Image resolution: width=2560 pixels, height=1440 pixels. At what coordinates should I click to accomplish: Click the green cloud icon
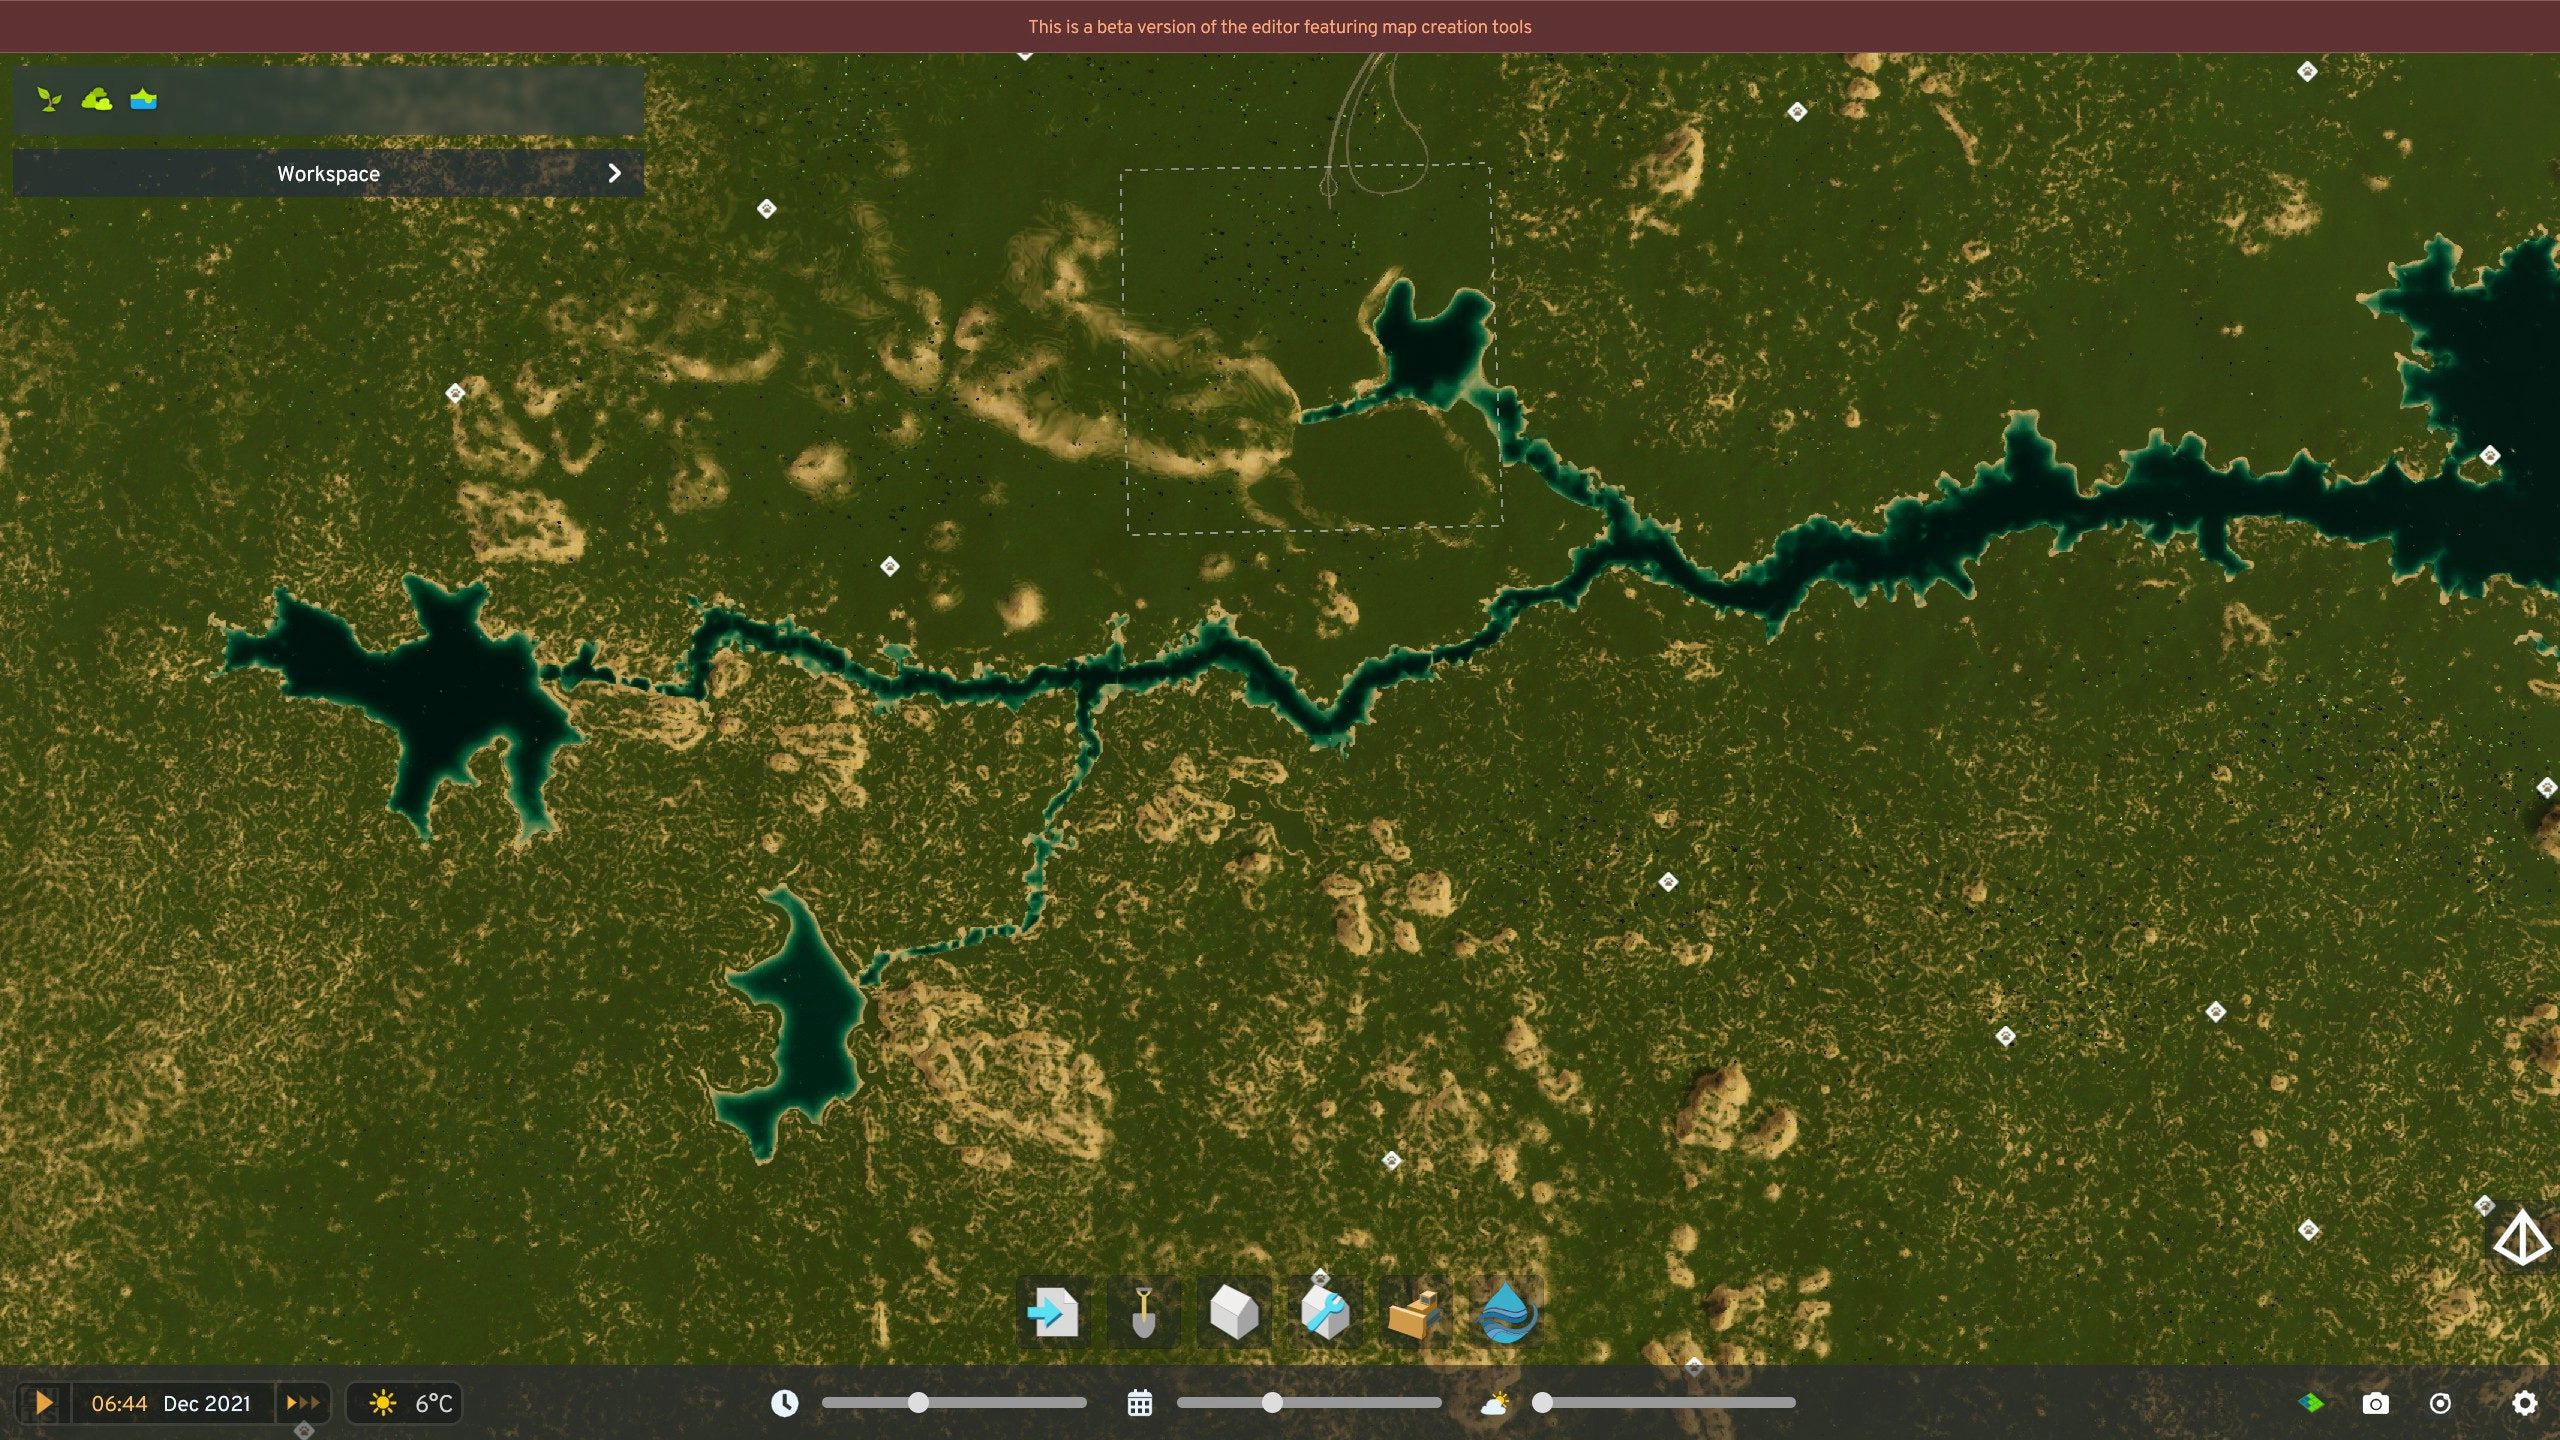tap(97, 99)
